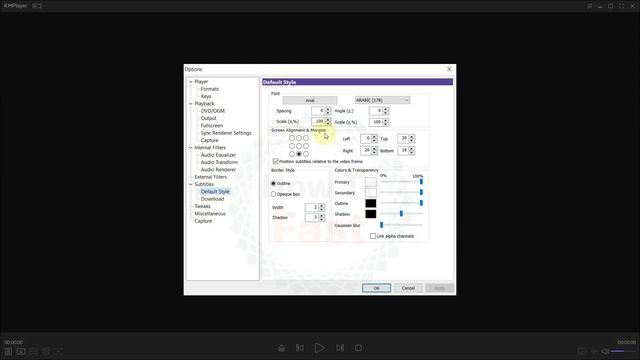
Task: Click the second icon in the bottom-left player toolbar
Action: [x=21, y=351]
